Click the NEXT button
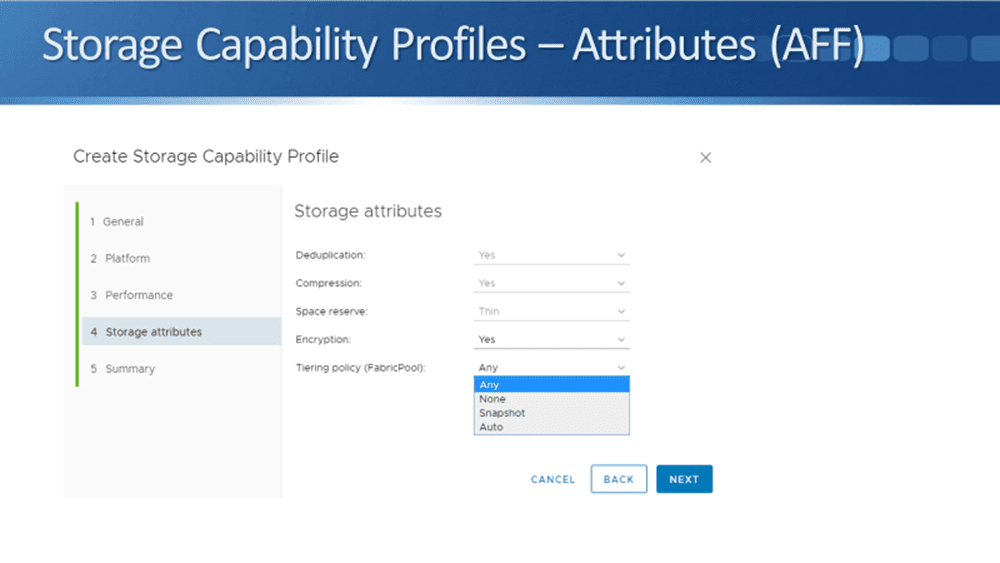Viewport: 1000px width, 563px height. (684, 480)
